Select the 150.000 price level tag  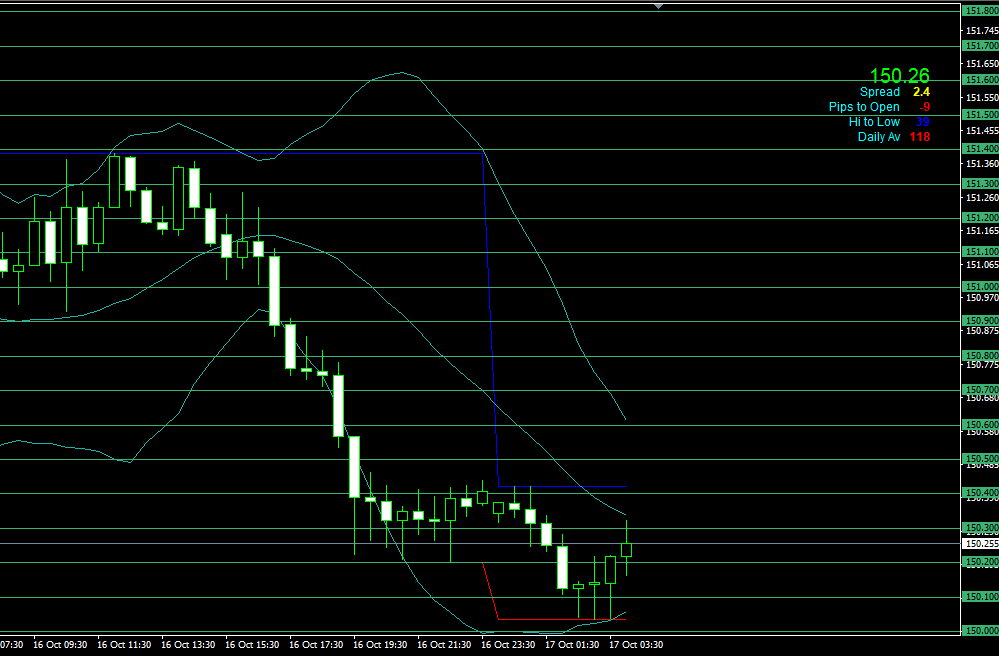[980, 630]
